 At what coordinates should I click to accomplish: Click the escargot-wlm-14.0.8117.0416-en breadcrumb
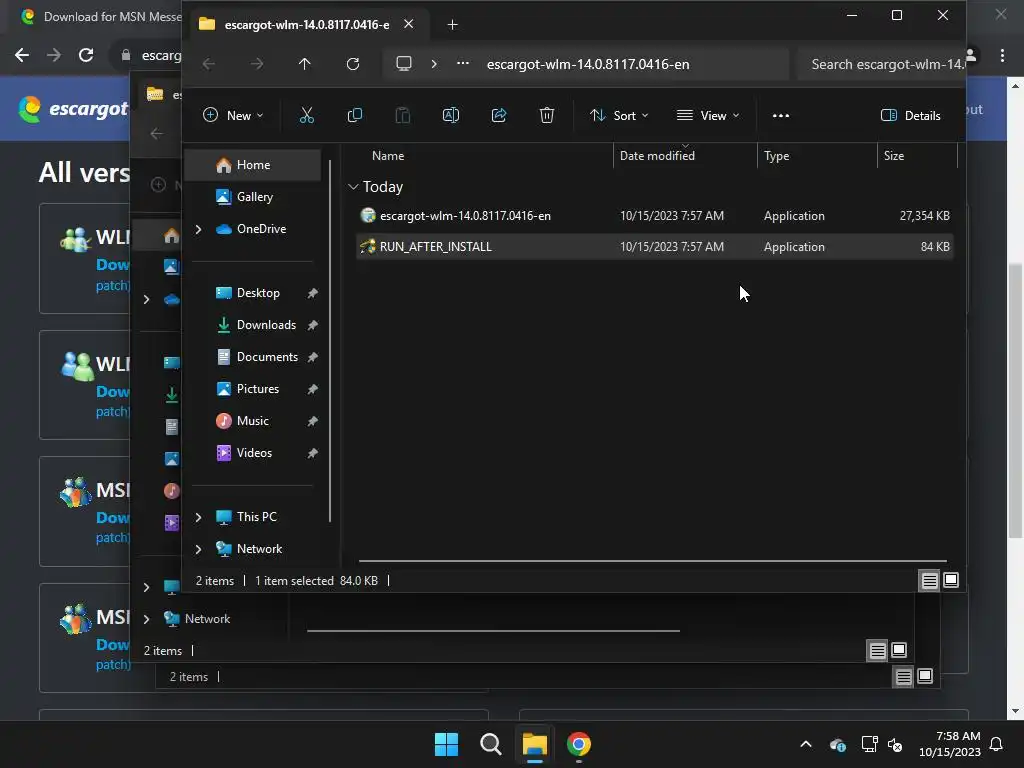point(588,64)
